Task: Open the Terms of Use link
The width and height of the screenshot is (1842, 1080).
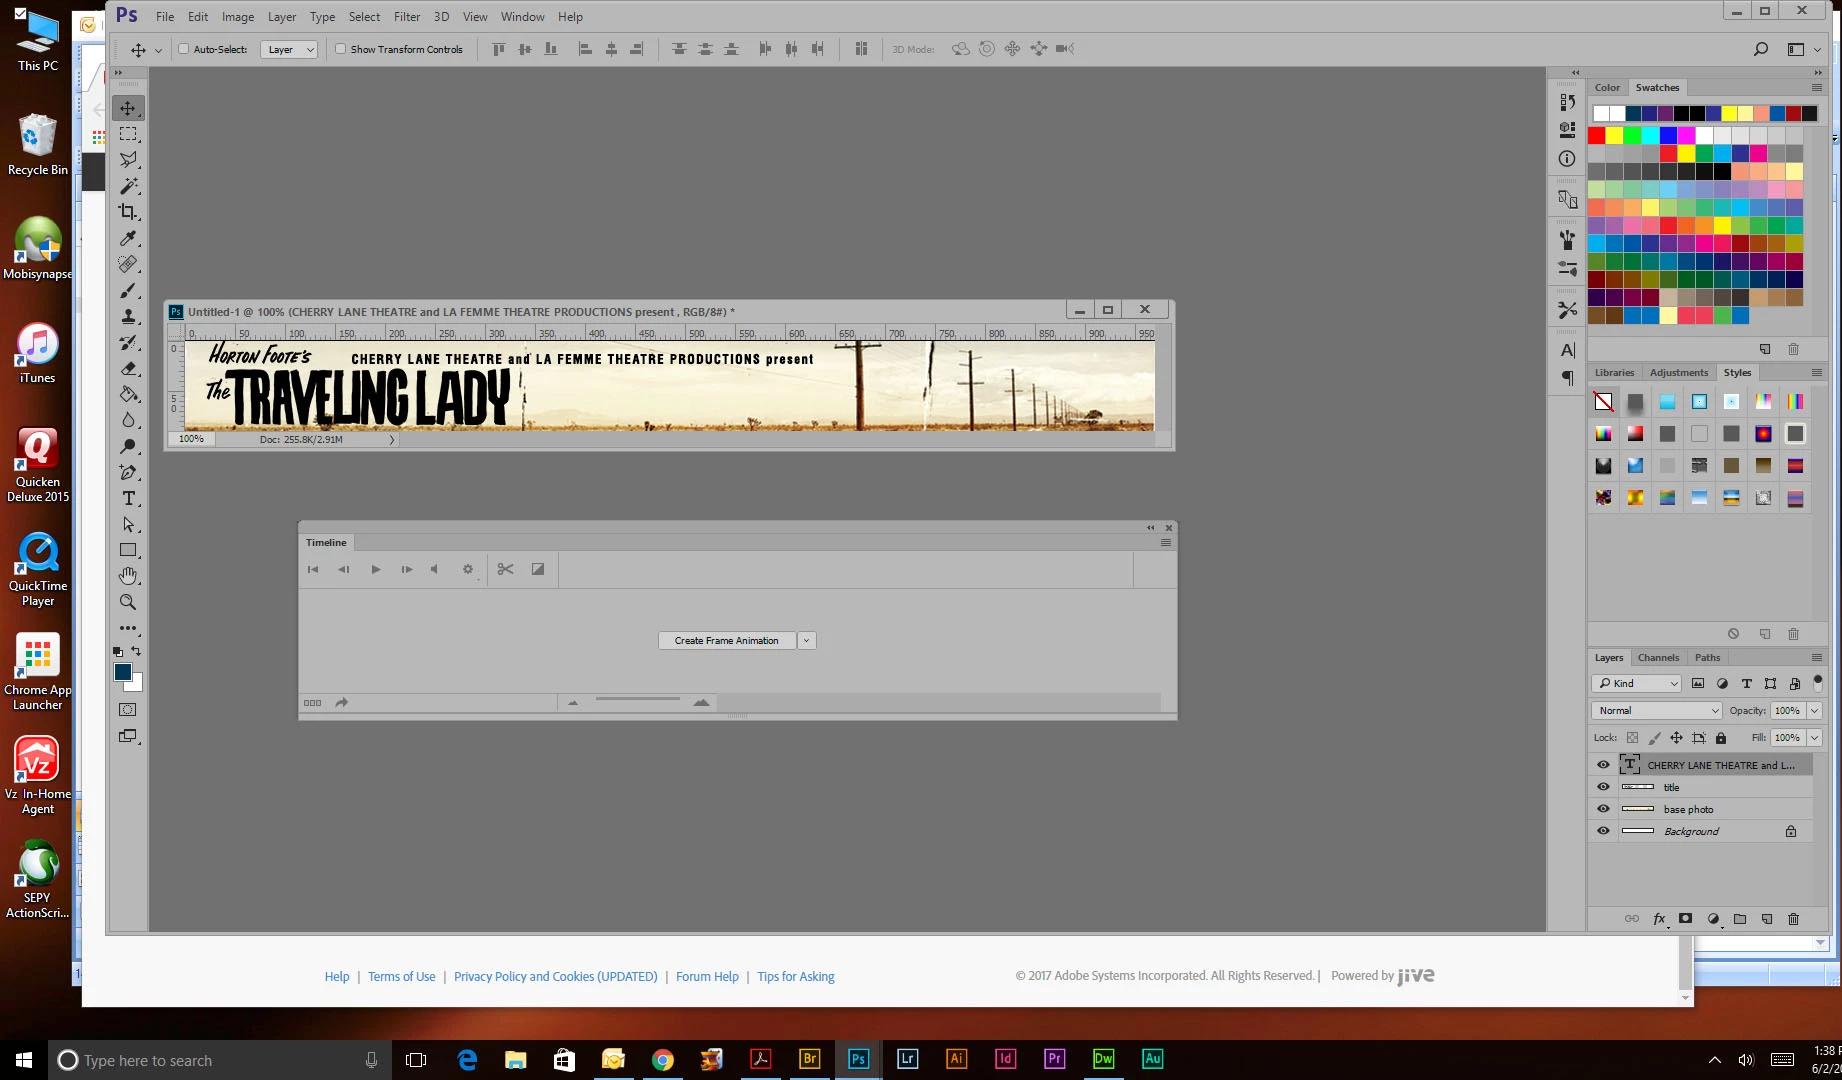Action: tap(402, 977)
